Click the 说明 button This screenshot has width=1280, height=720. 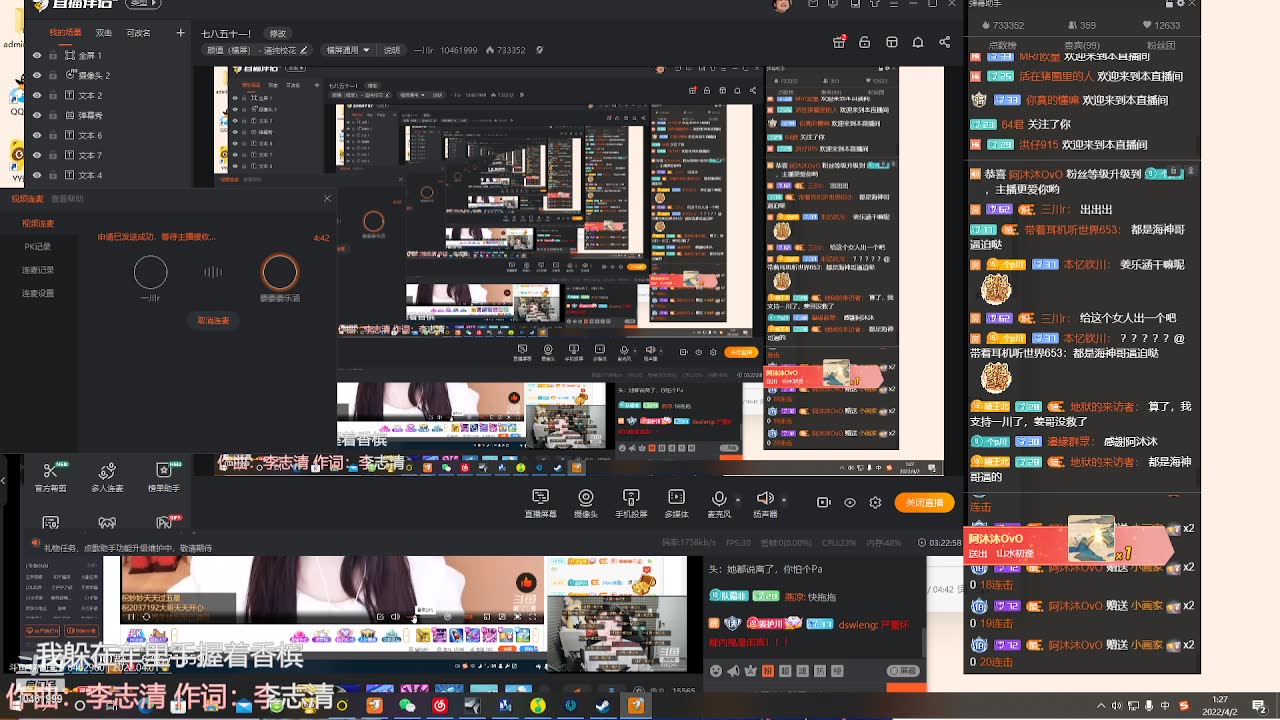(392, 50)
